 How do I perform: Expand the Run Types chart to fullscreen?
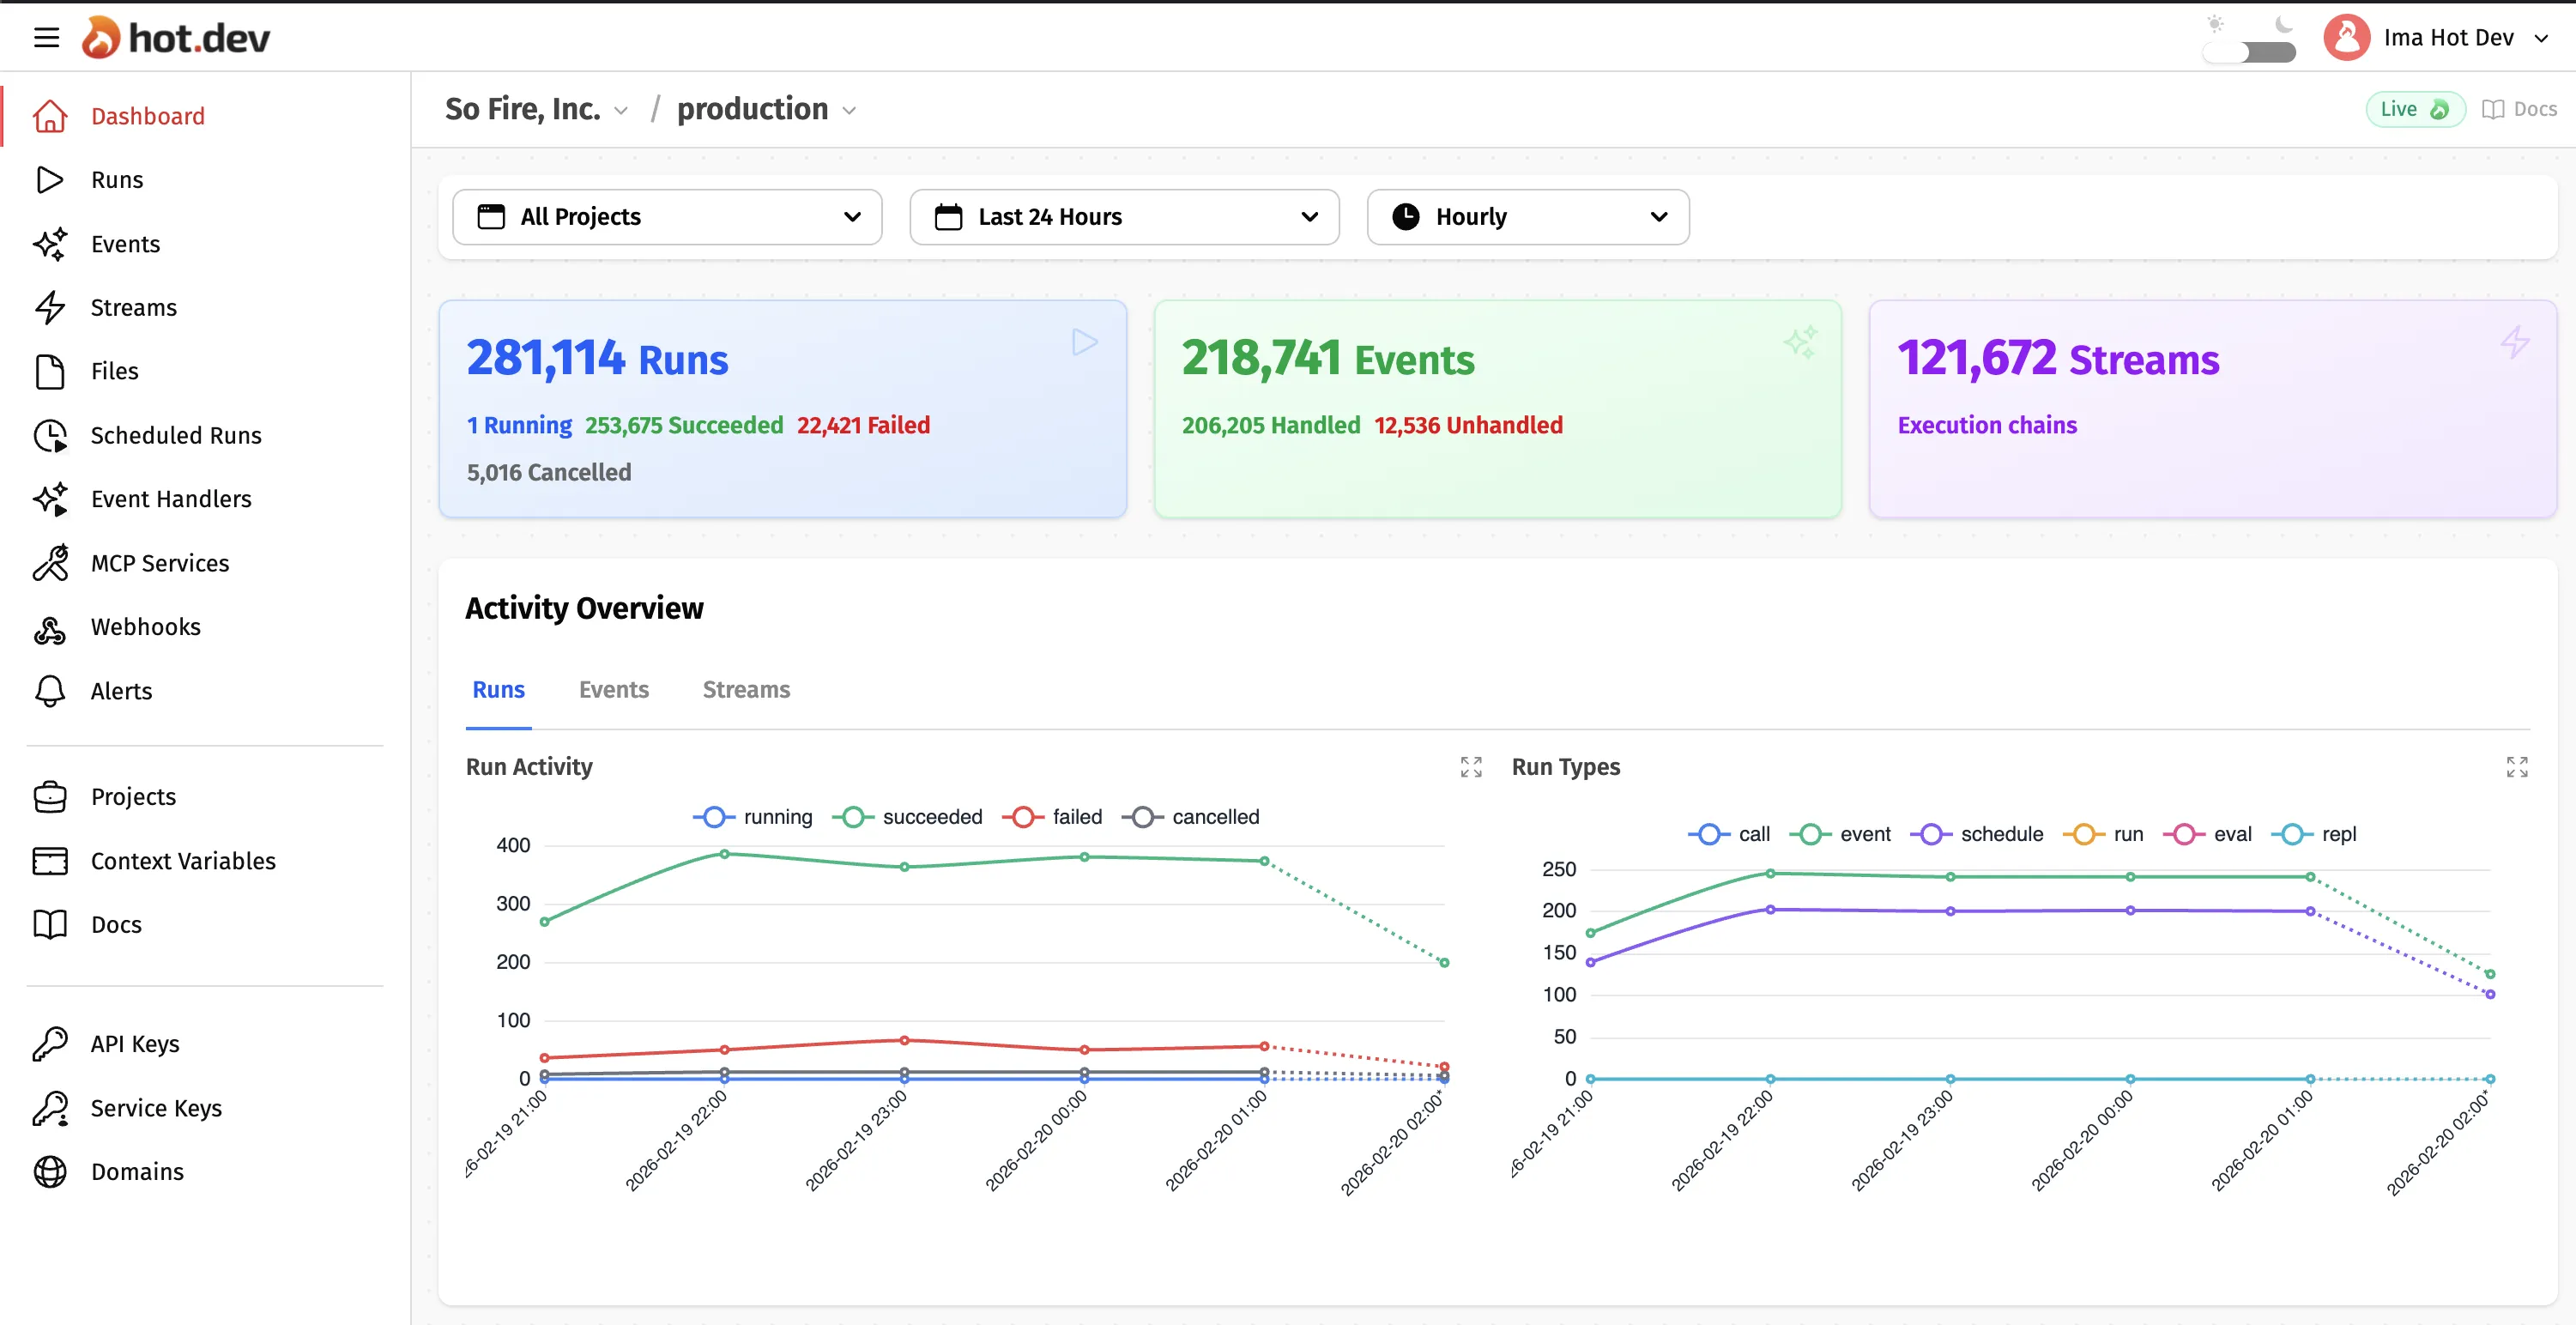2518,766
